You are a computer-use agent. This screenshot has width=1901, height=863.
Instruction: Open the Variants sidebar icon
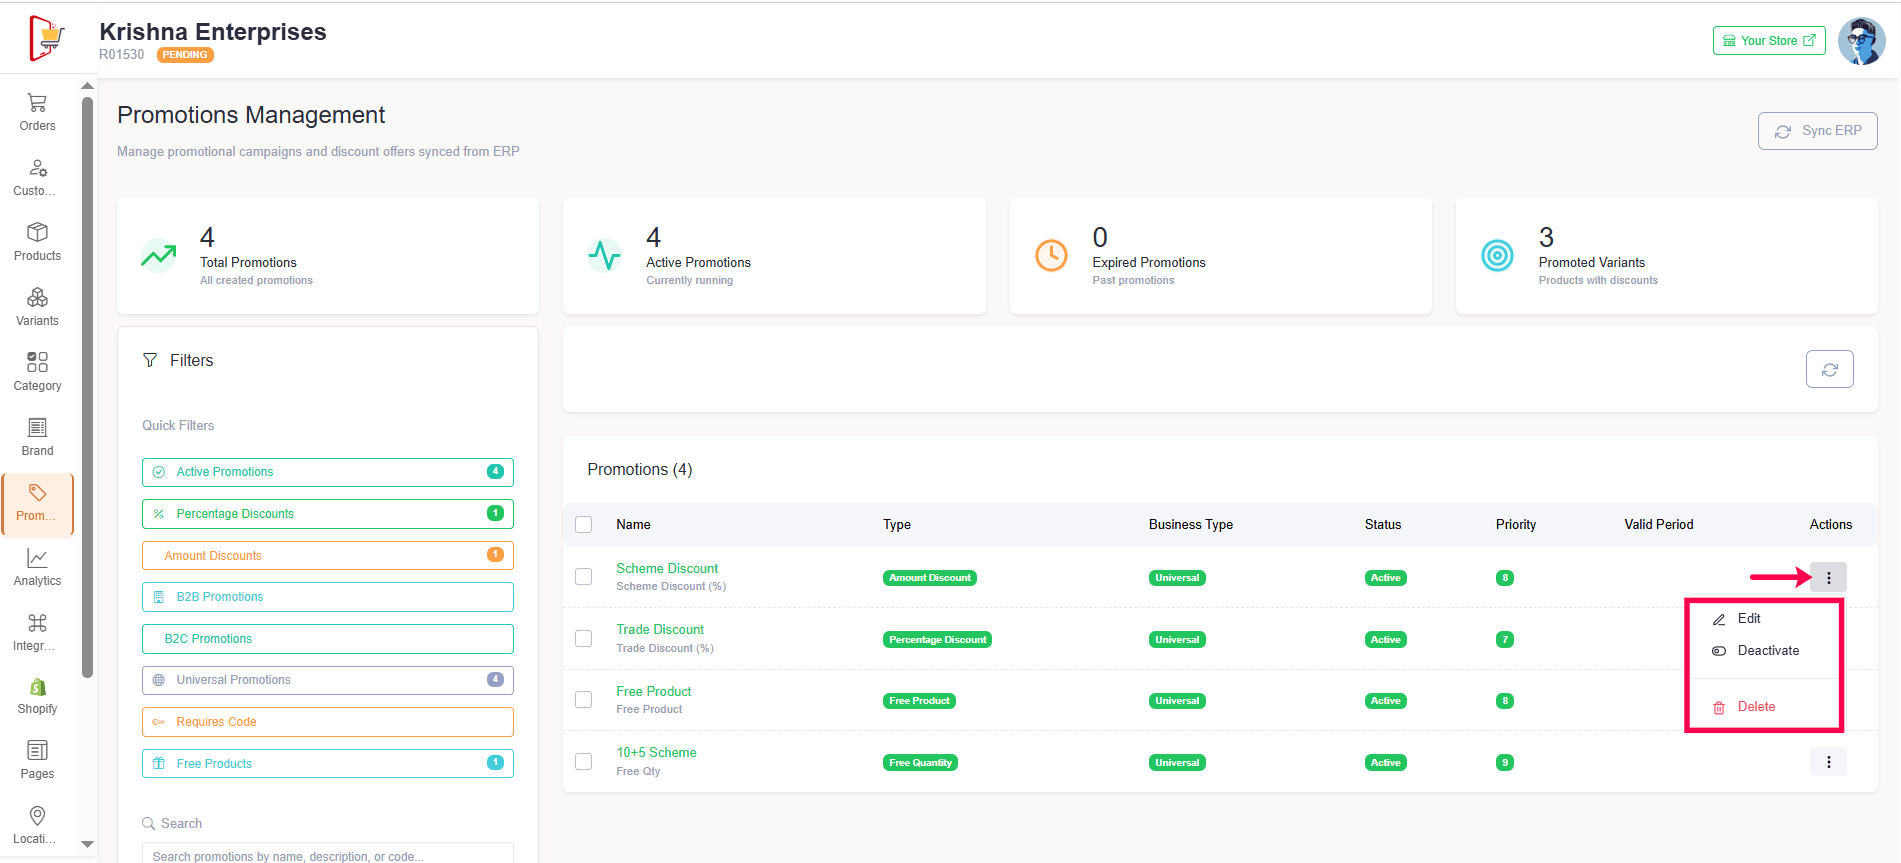pyautogui.click(x=37, y=307)
